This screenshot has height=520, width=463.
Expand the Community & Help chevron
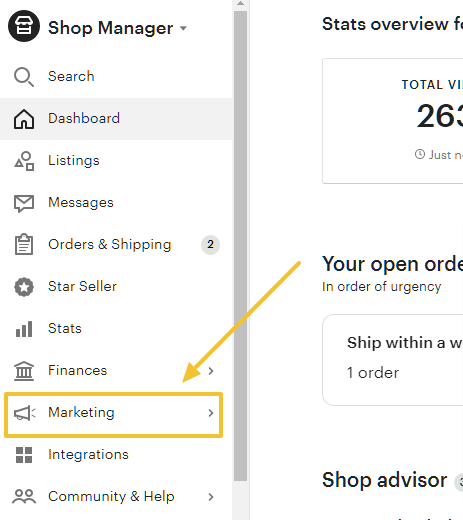coord(211,497)
